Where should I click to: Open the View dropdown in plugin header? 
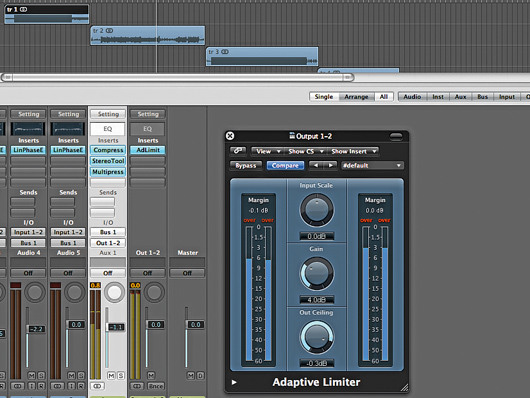(267, 151)
